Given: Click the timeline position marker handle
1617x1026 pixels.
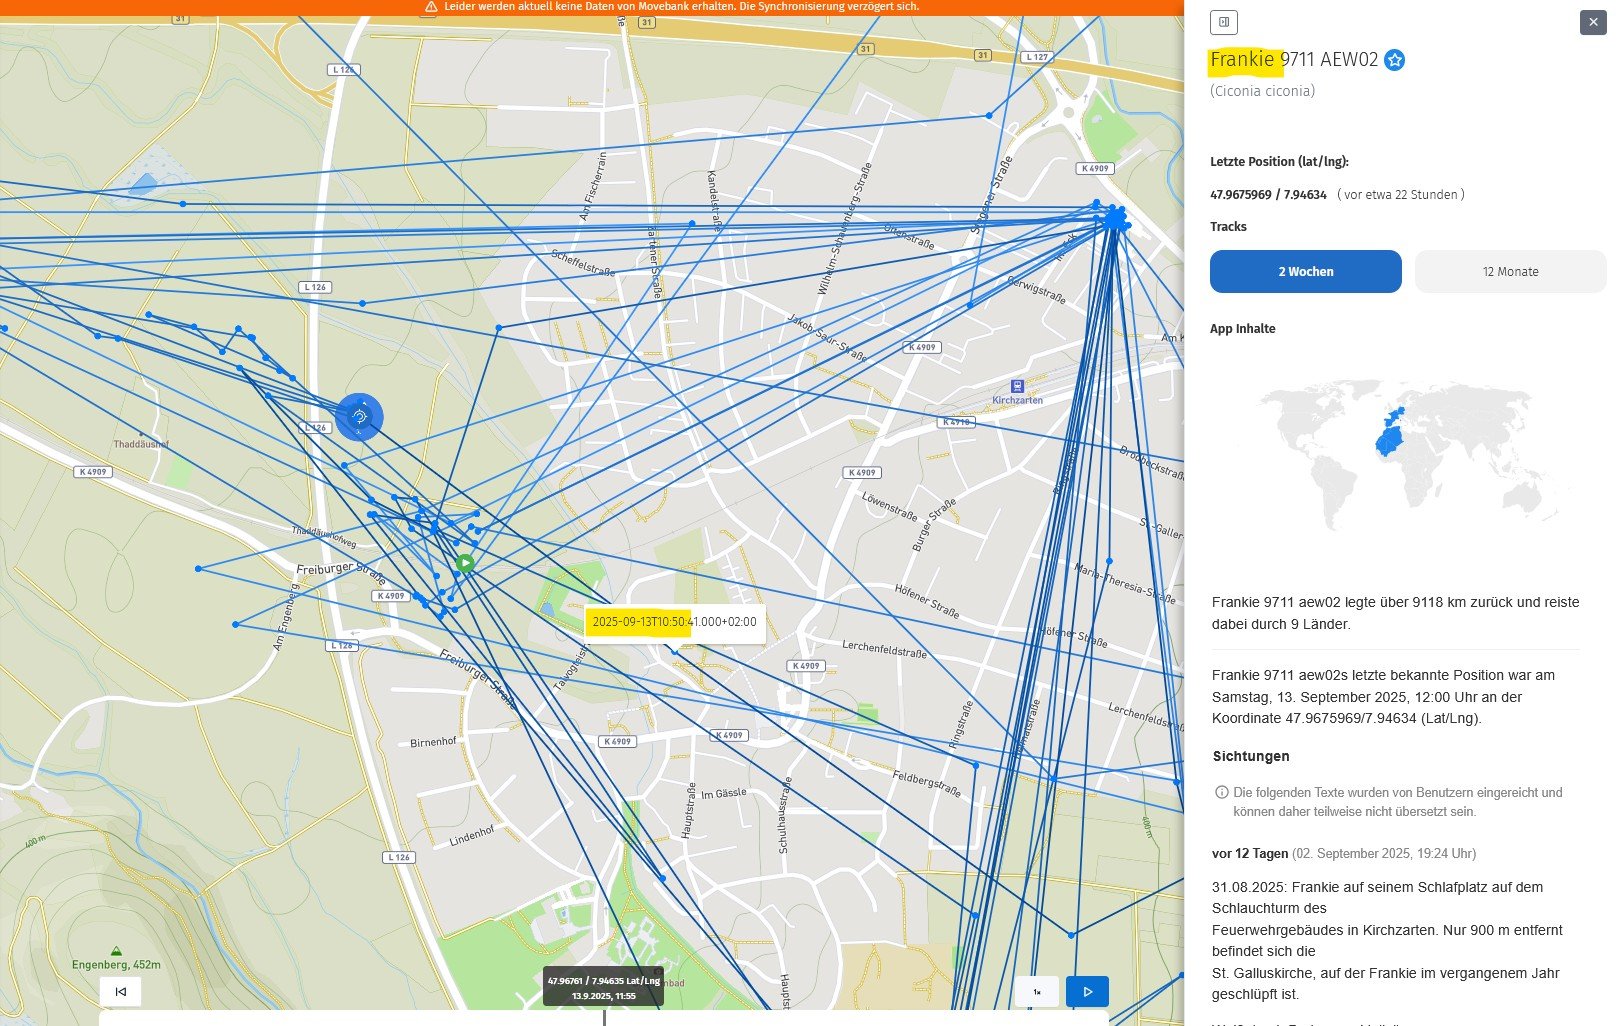Looking at the screenshot, I should click(604, 1017).
